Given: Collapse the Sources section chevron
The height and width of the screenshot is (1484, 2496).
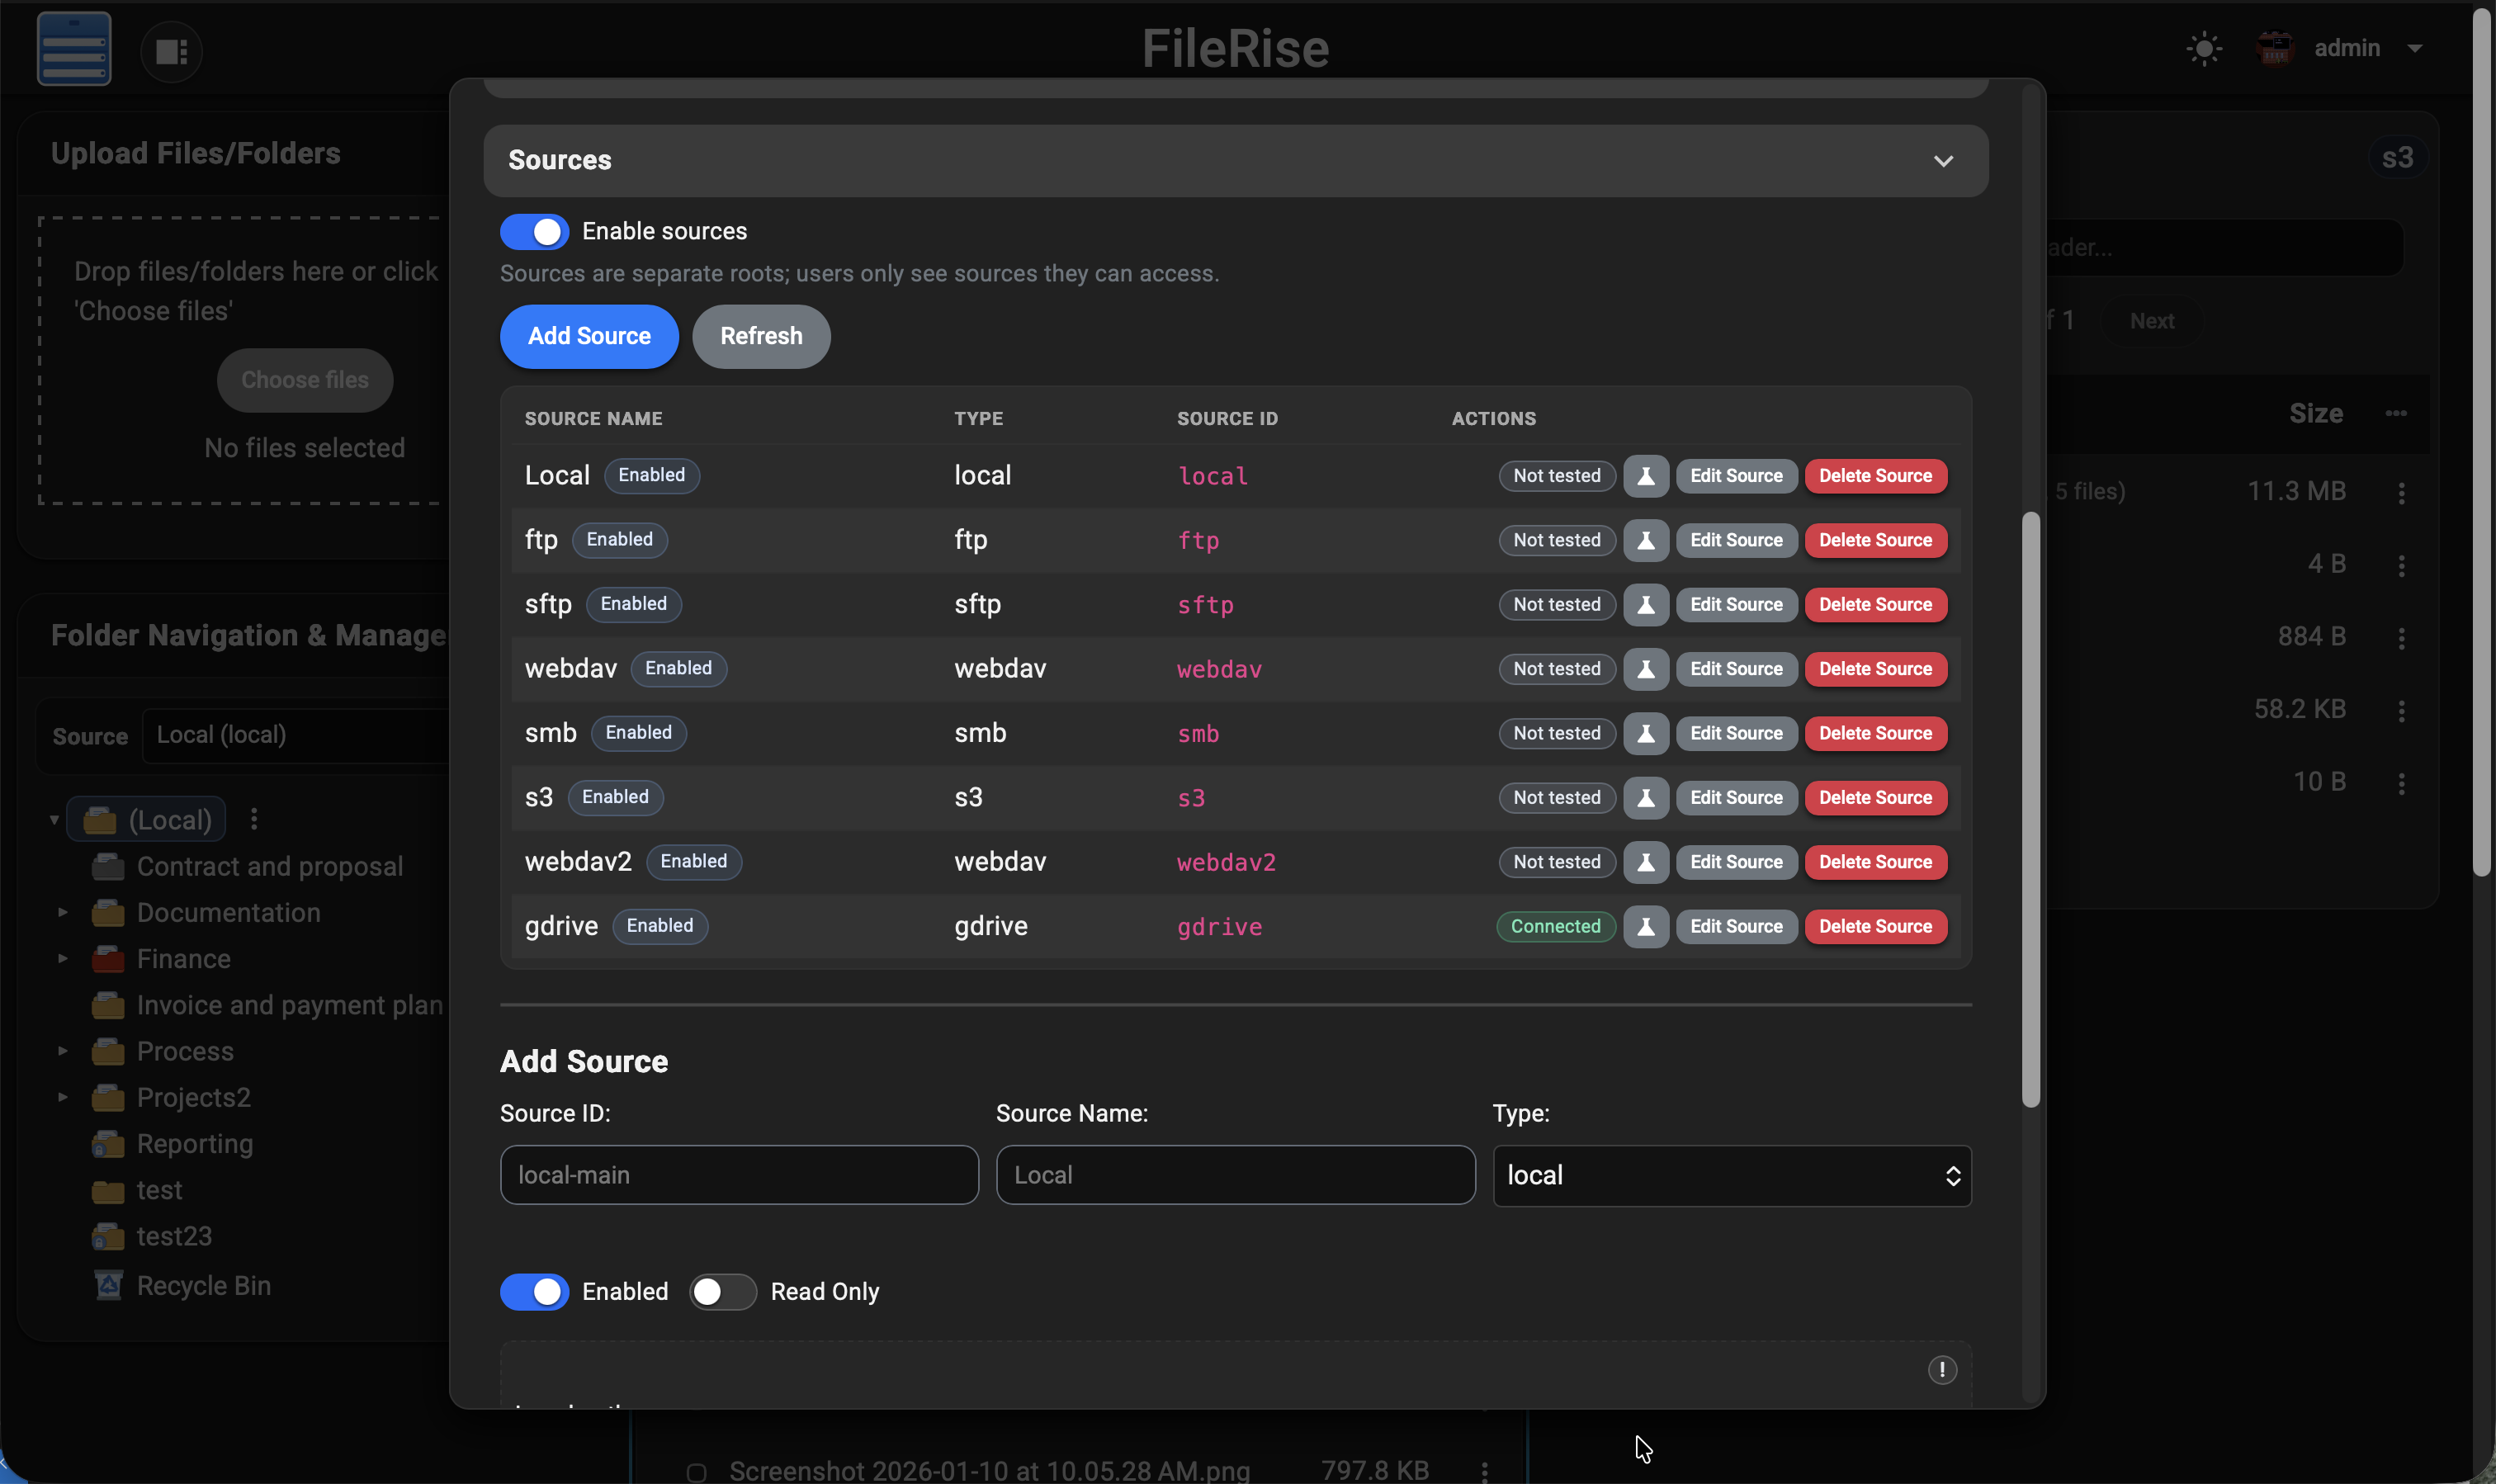Looking at the screenshot, I should click(1943, 160).
